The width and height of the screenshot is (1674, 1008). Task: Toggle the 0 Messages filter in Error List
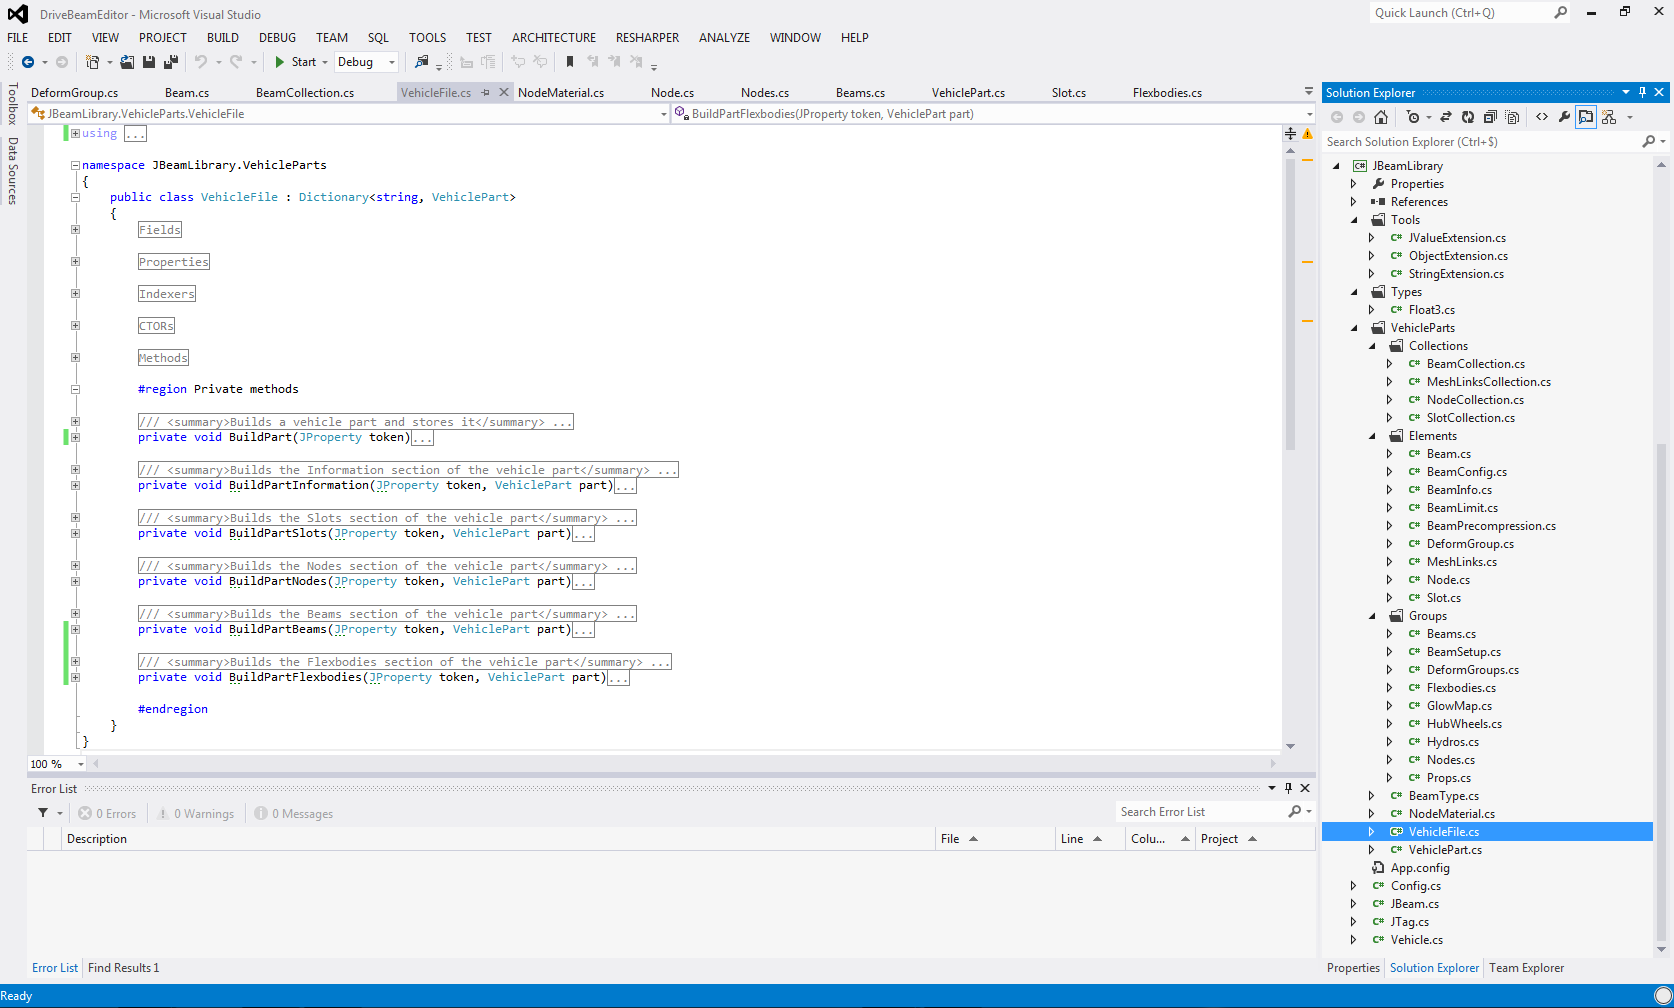tap(294, 814)
